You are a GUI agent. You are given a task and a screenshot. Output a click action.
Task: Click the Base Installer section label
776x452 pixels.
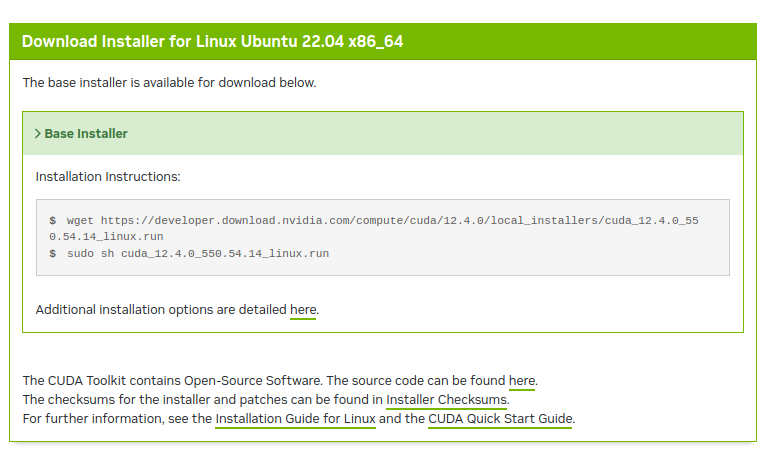[86, 134]
